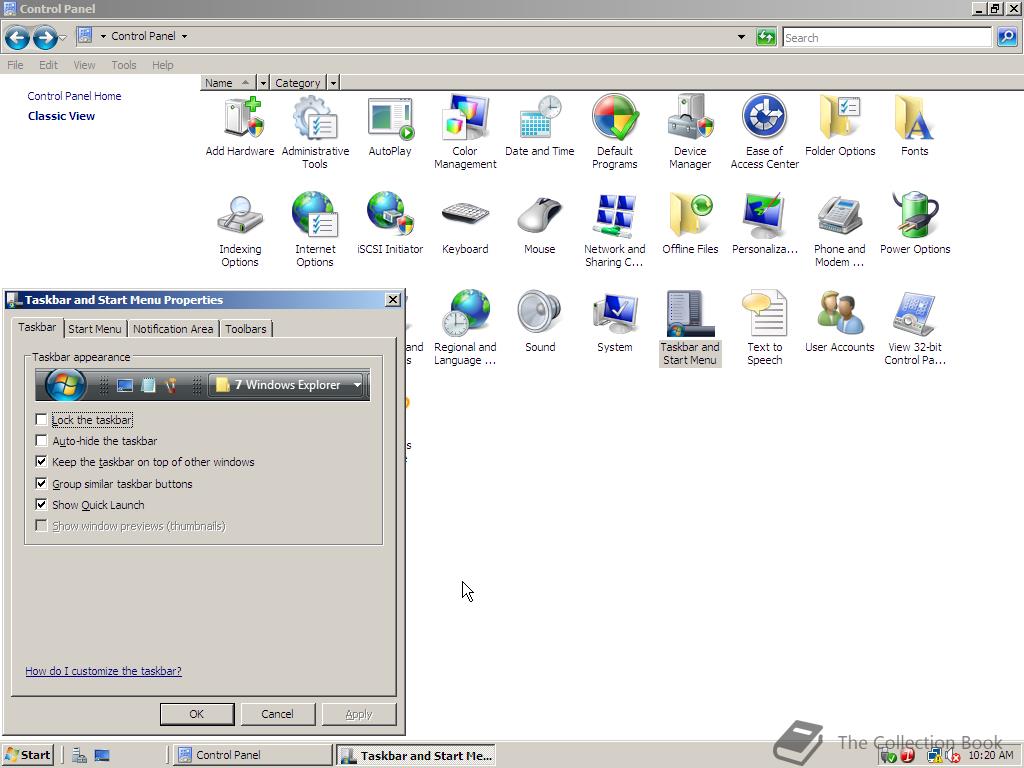Go to Control Panel Home

point(74,96)
